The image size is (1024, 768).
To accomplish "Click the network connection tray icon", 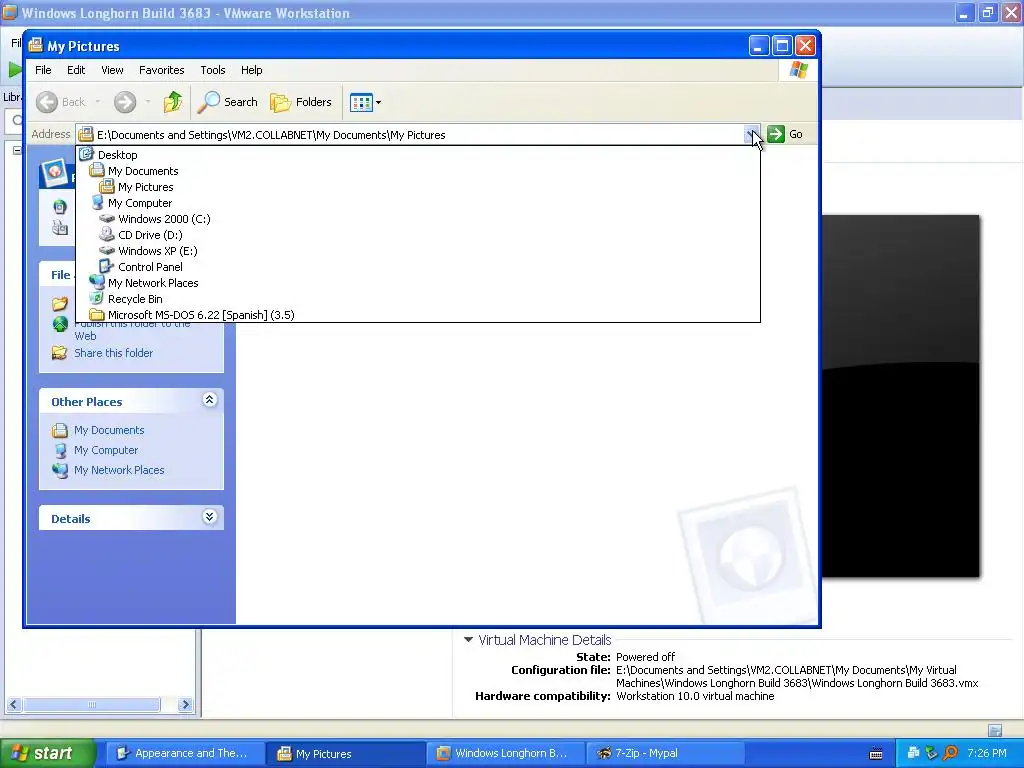I will (x=913, y=753).
